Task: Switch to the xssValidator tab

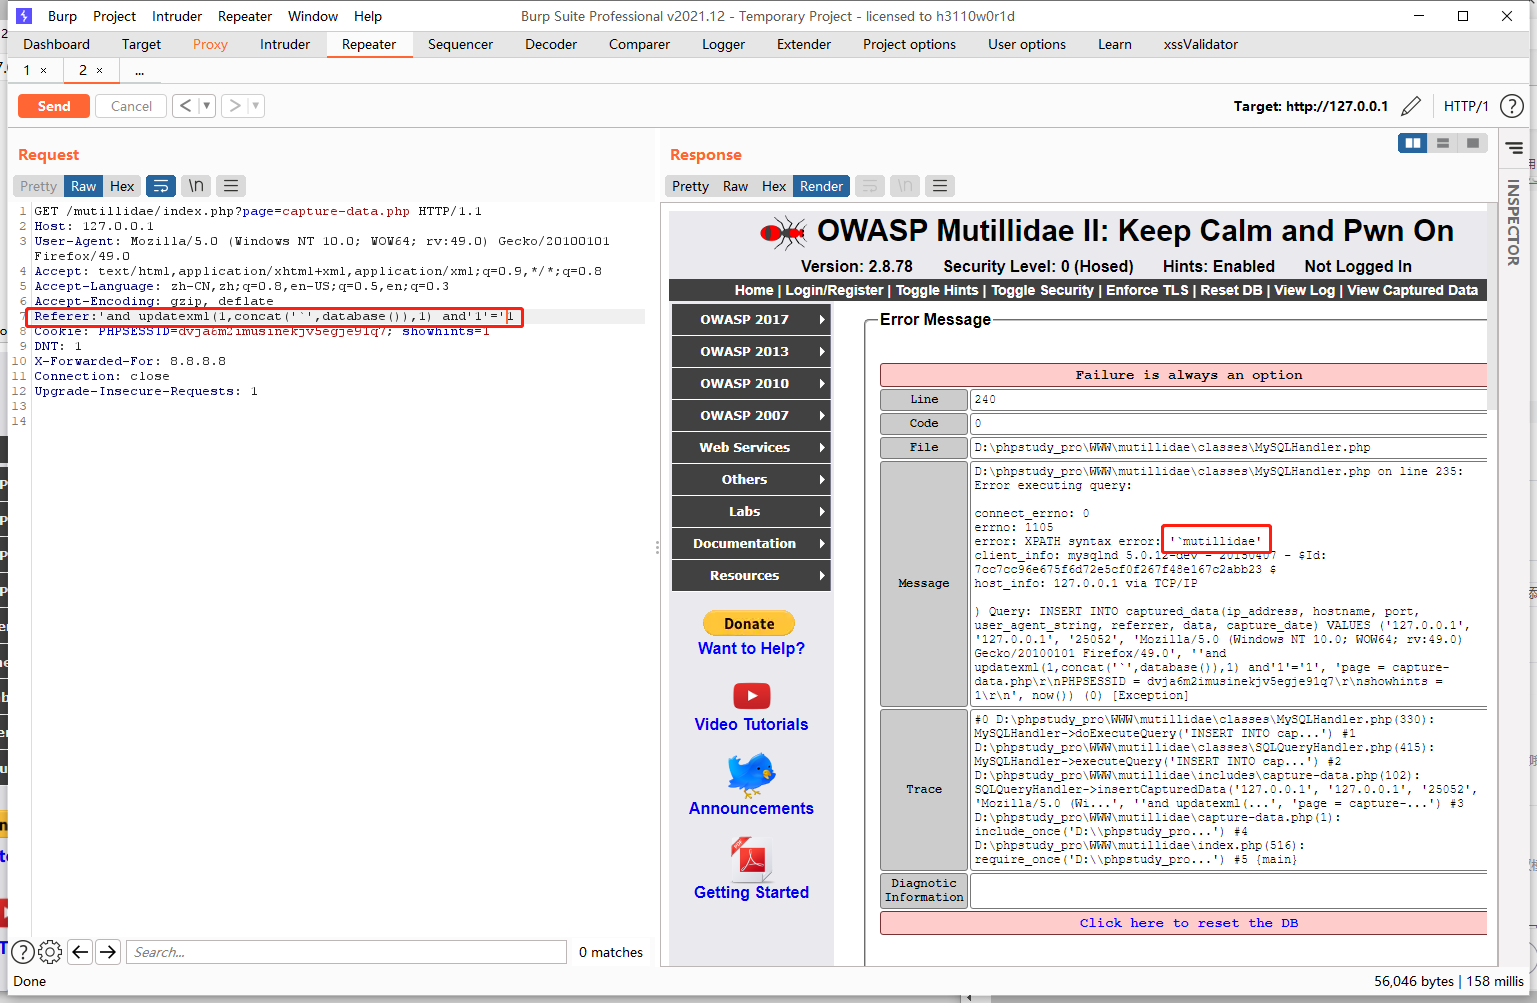Action: (x=1200, y=44)
